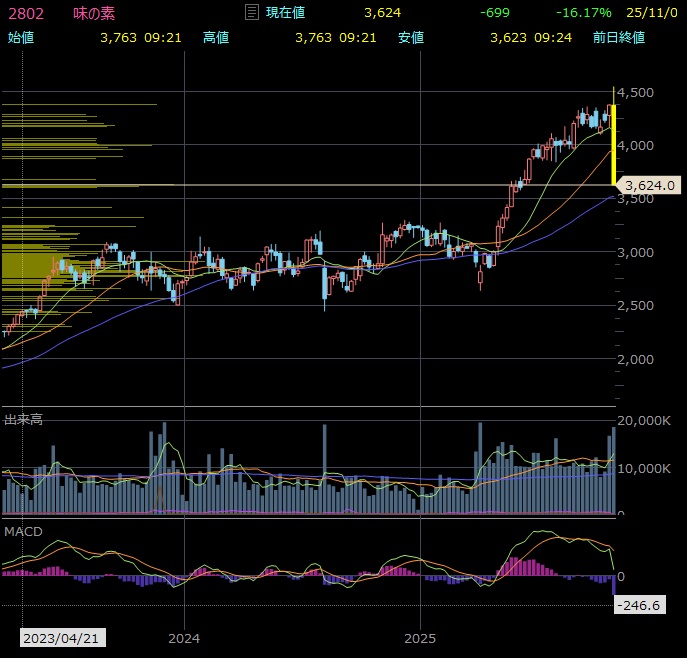687x658 pixels.
Task: Click the 2025 year axis label
Action: (421, 638)
